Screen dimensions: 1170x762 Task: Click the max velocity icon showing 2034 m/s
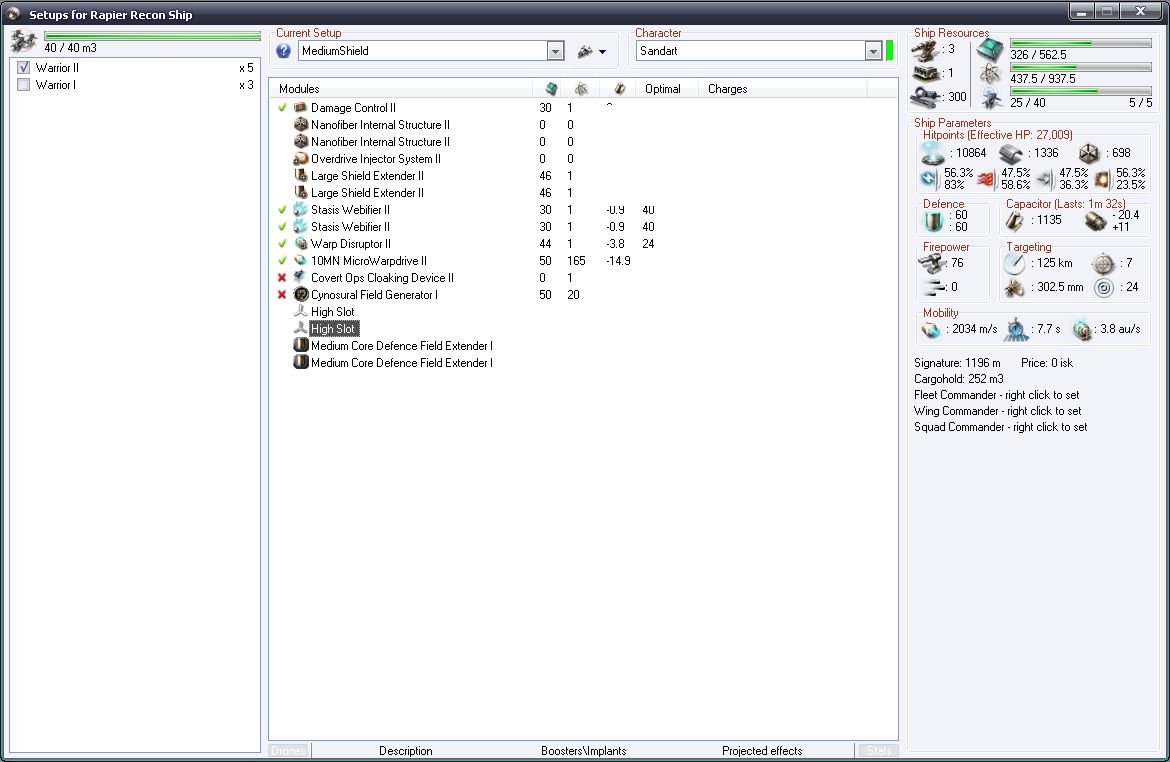point(931,329)
